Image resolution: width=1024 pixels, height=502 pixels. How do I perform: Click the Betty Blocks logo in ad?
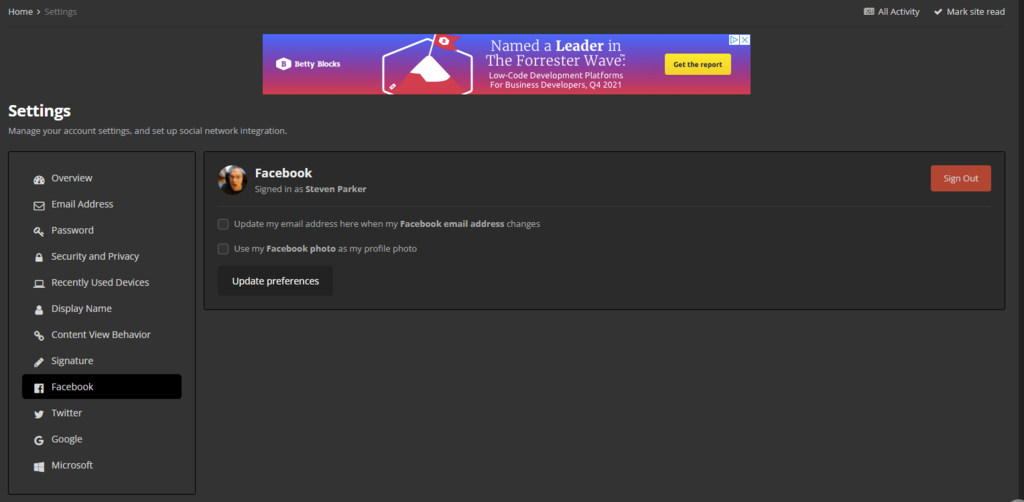[x=308, y=64]
